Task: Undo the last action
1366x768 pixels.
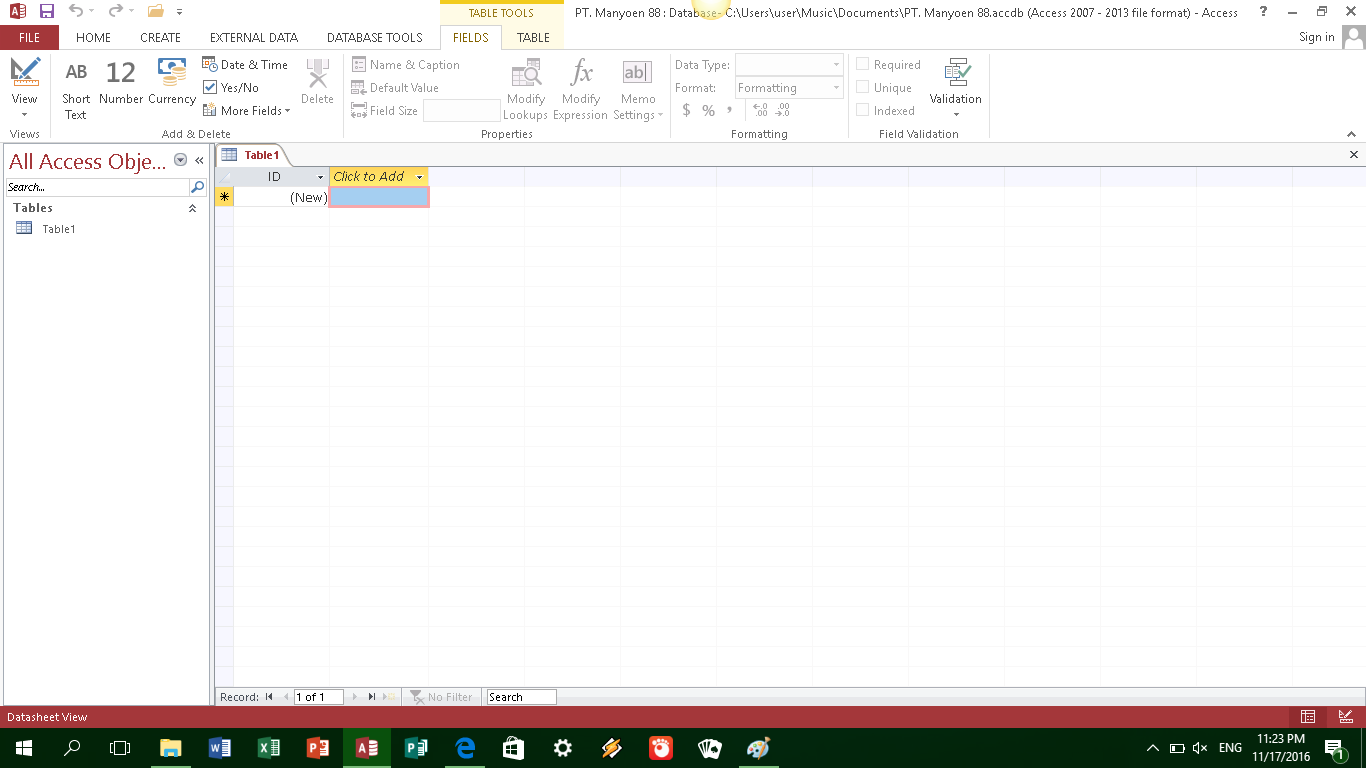Action: [76, 12]
